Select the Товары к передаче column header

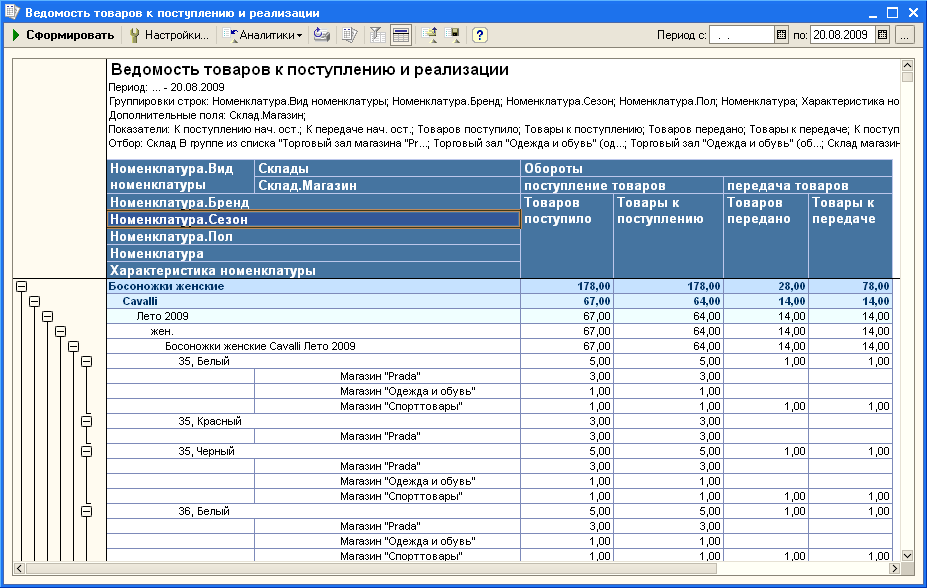point(850,236)
